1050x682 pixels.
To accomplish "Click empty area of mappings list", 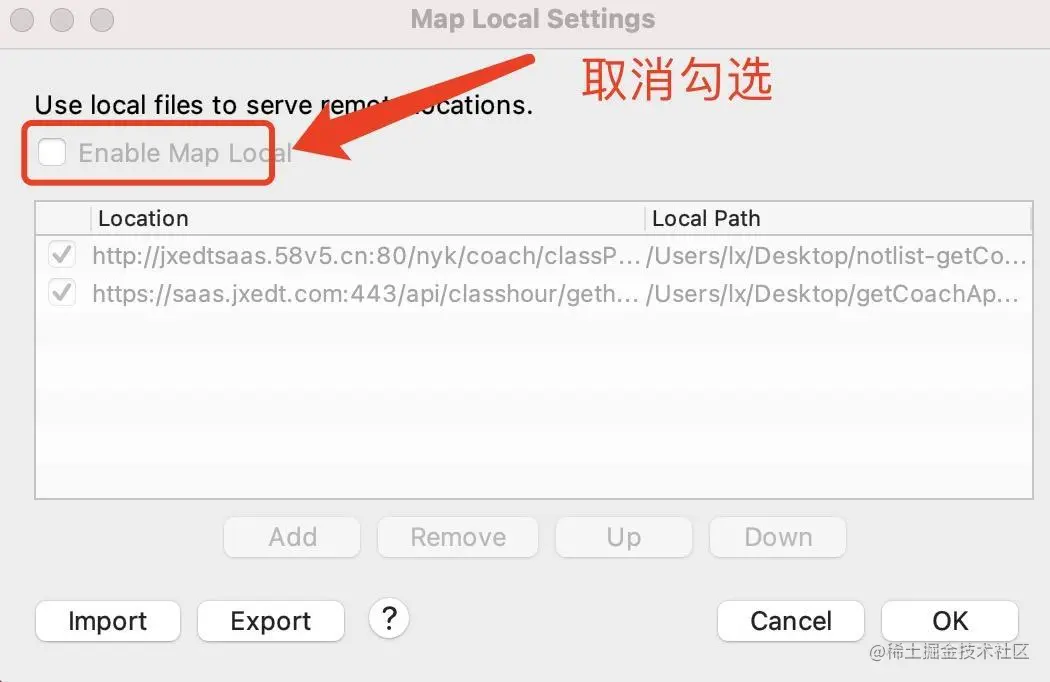I will 533,405.
